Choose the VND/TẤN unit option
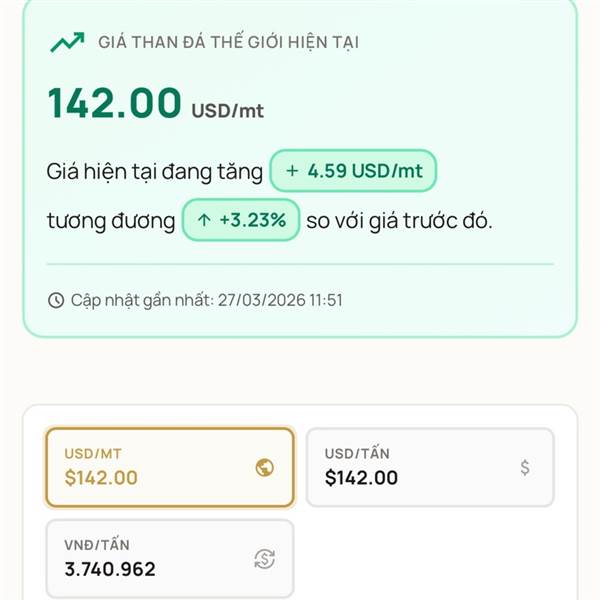The height and width of the screenshot is (600, 600). coord(170,558)
